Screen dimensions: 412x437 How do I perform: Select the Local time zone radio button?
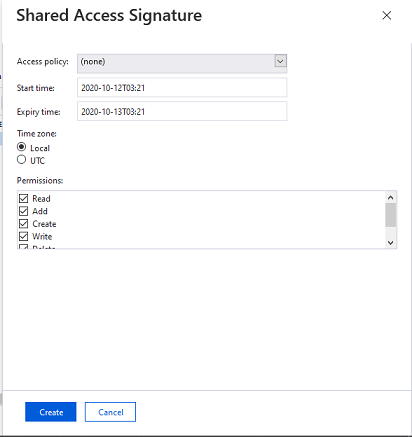22,147
